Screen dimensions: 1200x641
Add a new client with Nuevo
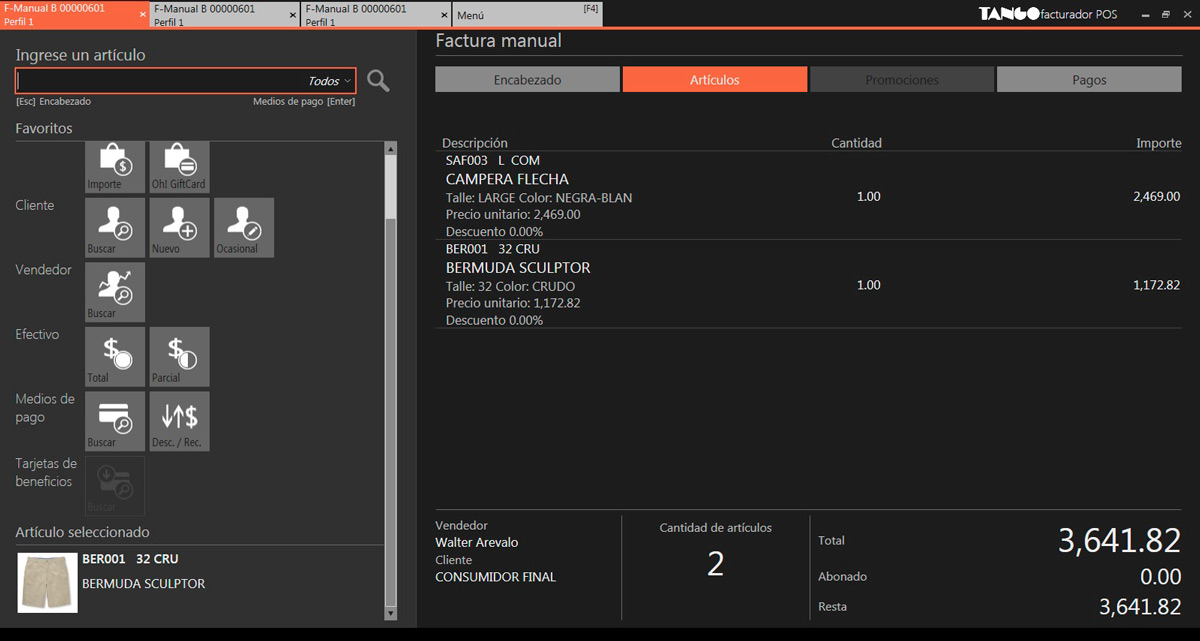click(179, 227)
